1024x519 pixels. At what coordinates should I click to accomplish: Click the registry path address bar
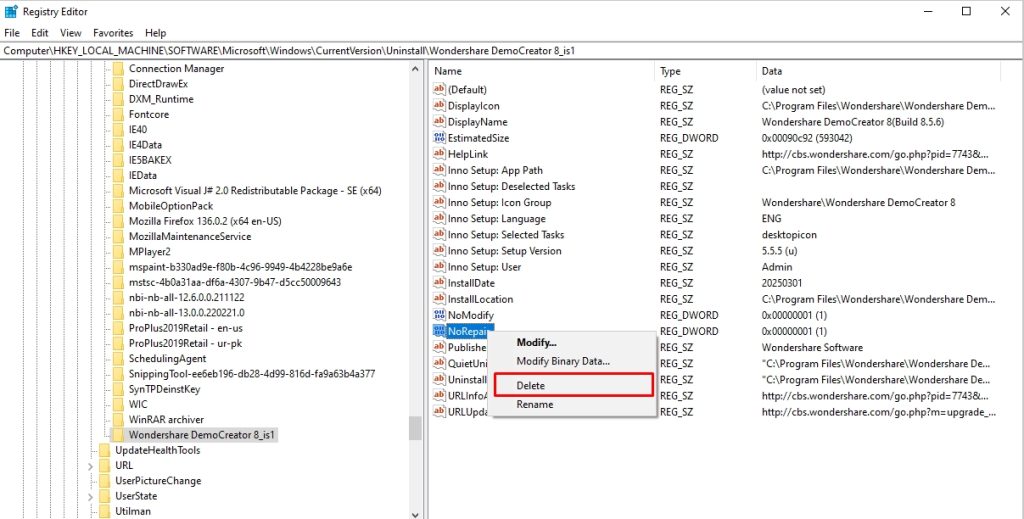coord(512,51)
